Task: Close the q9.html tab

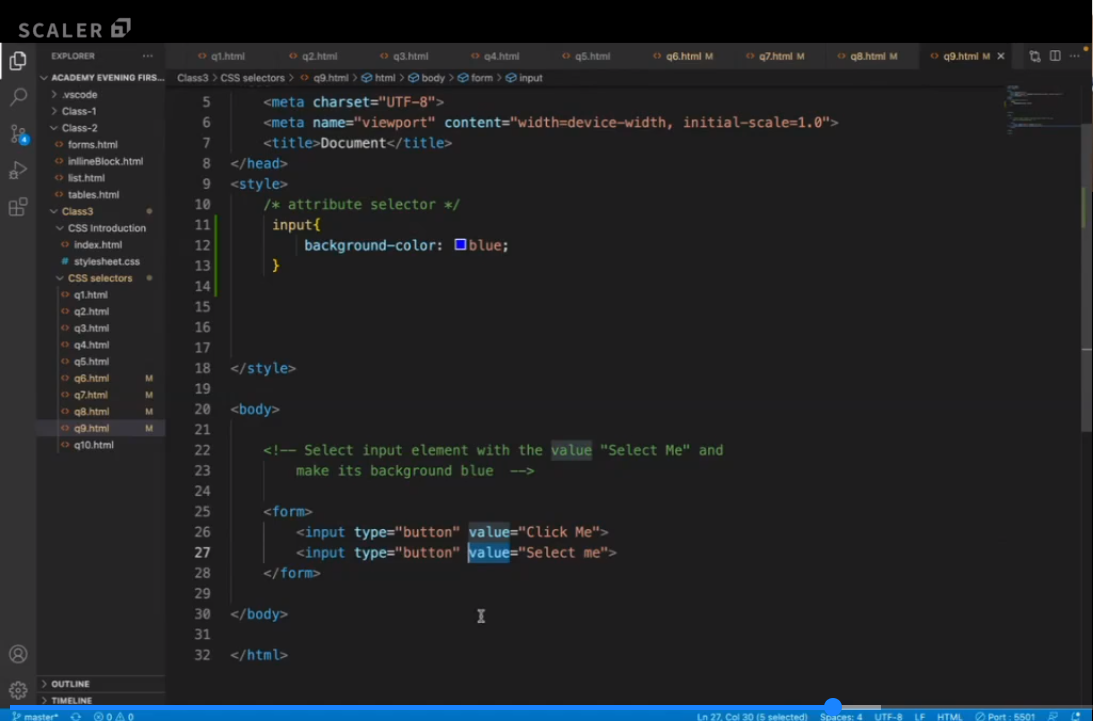Action: tap(1001, 57)
